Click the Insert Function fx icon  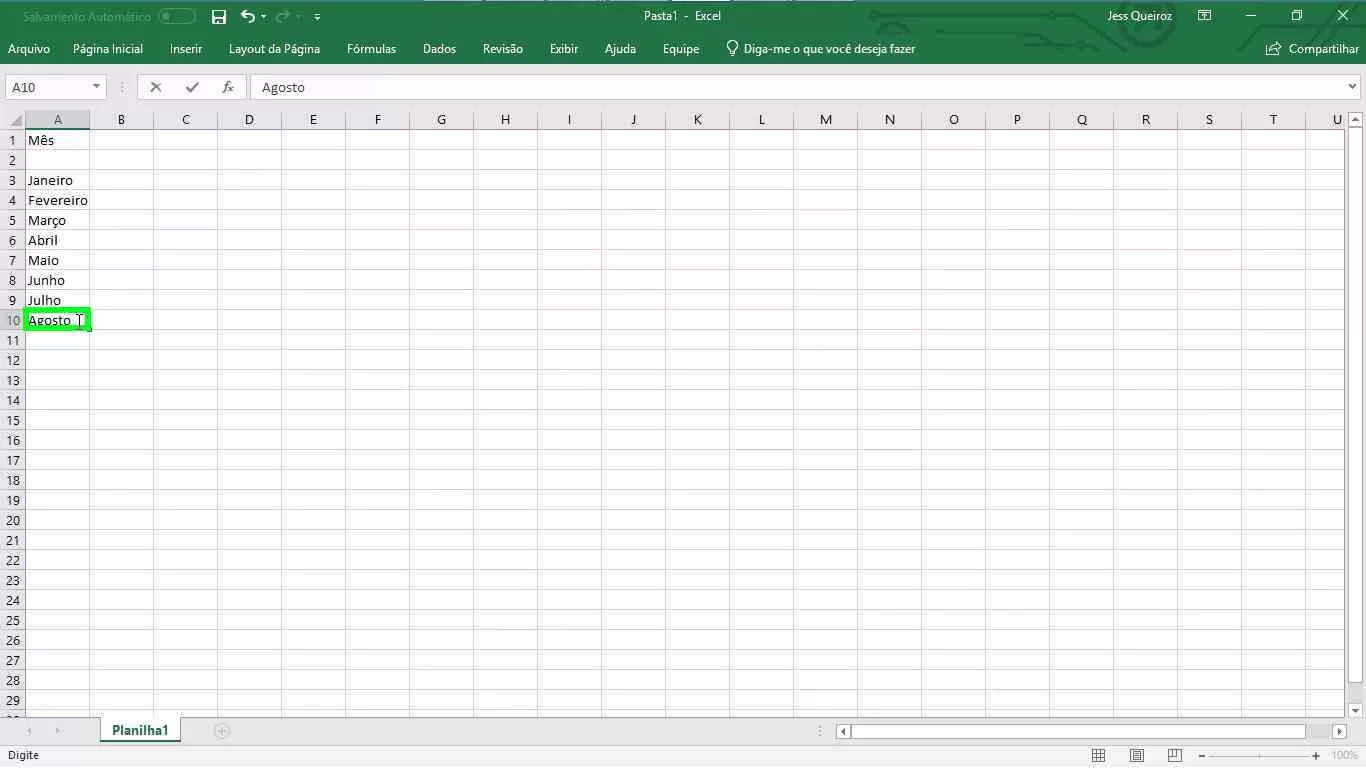click(228, 87)
